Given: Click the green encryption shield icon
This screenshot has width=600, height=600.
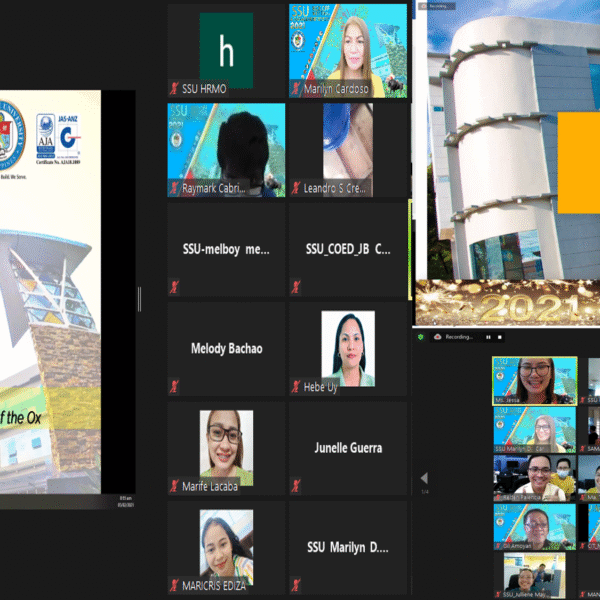Looking at the screenshot, I should click(x=421, y=337).
